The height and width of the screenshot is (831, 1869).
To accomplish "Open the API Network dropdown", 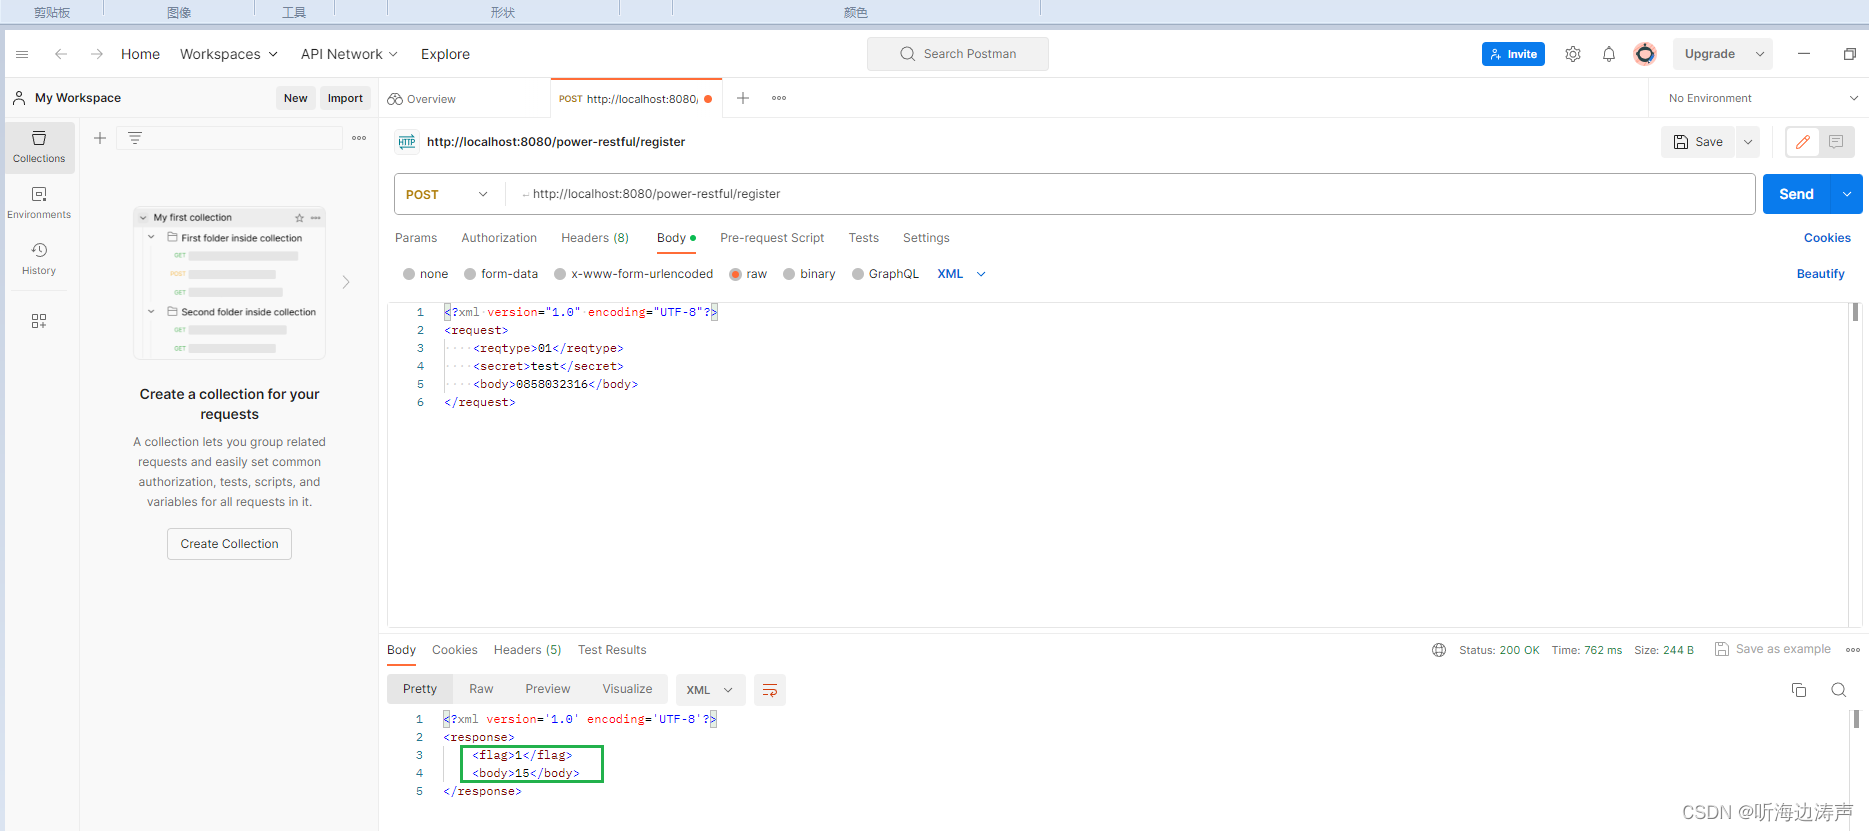I will coord(350,54).
